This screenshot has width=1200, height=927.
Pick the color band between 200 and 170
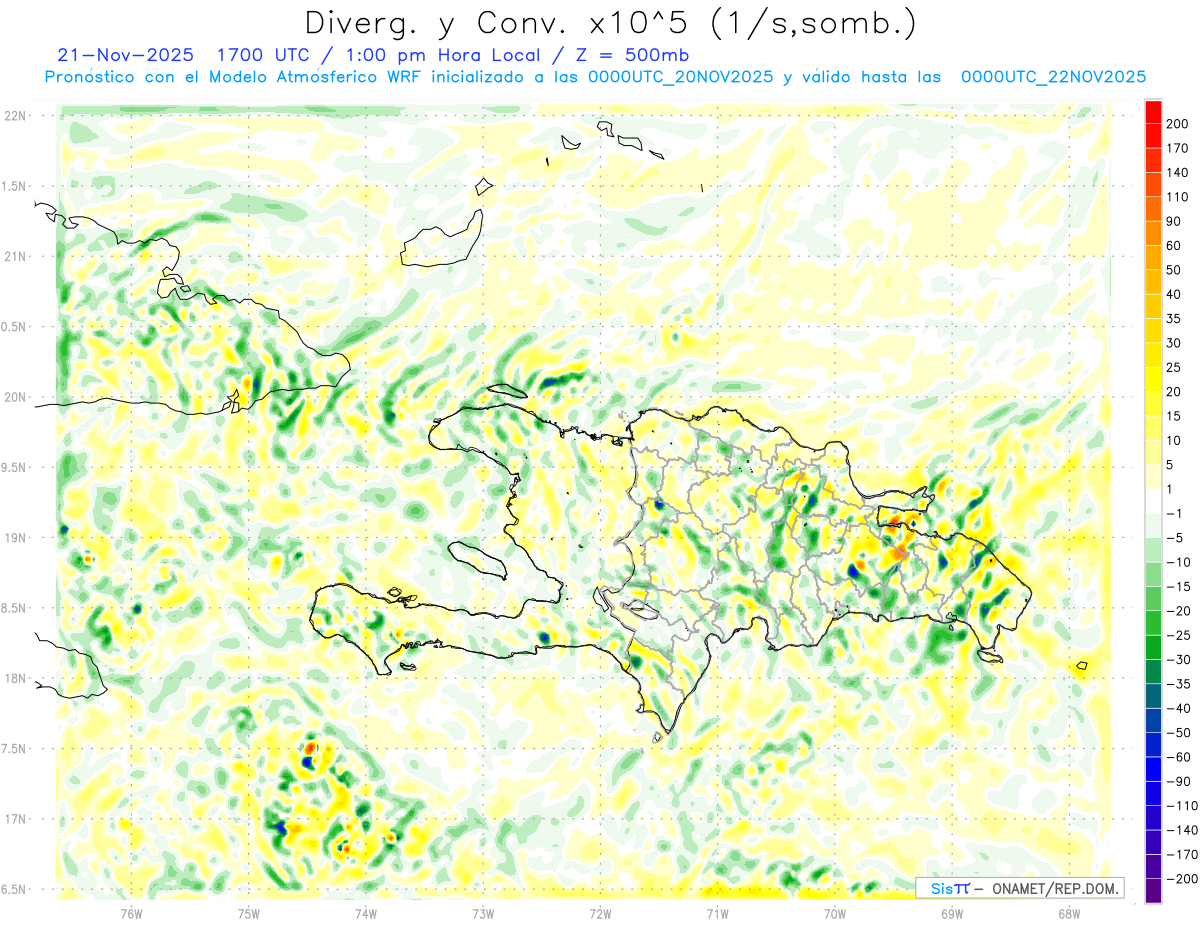click(x=1153, y=136)
